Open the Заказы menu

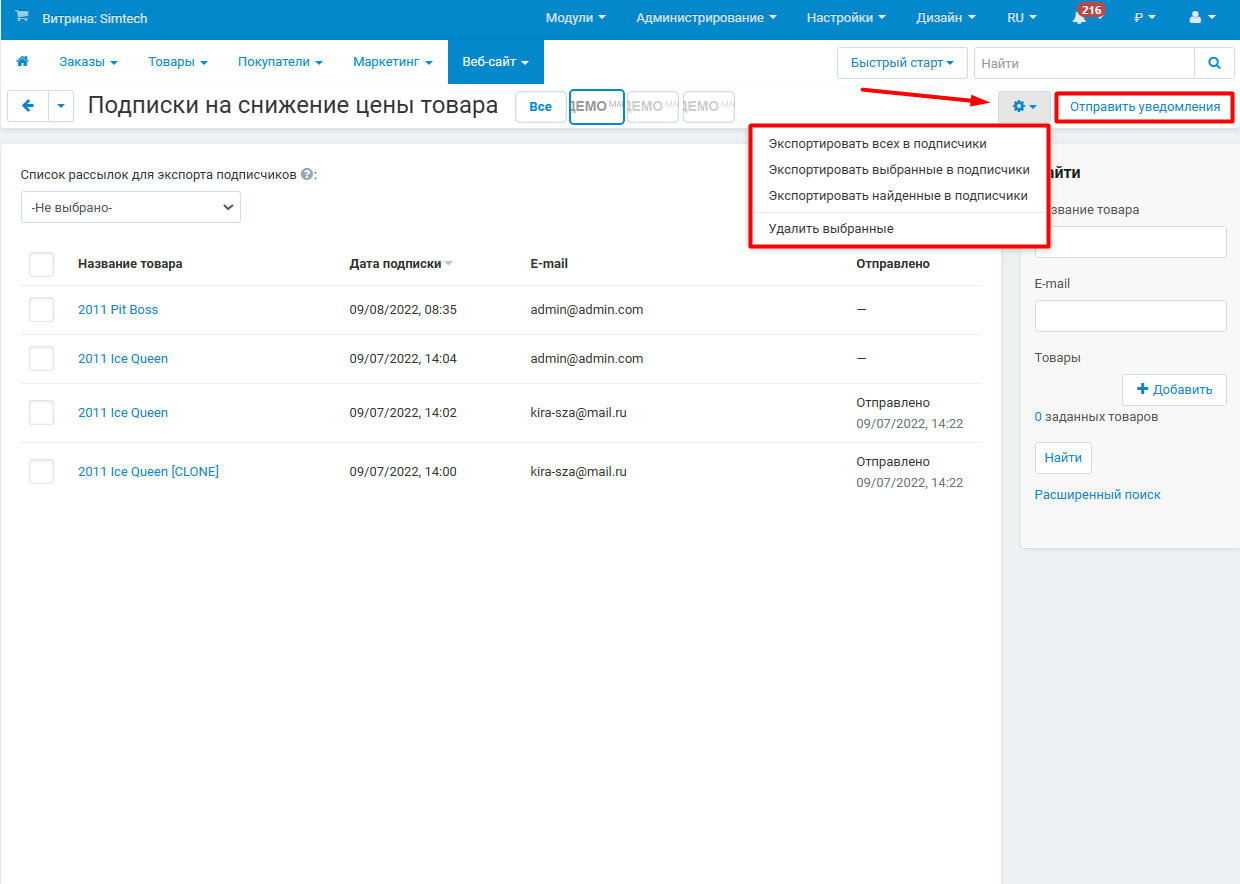pos(88,62)
